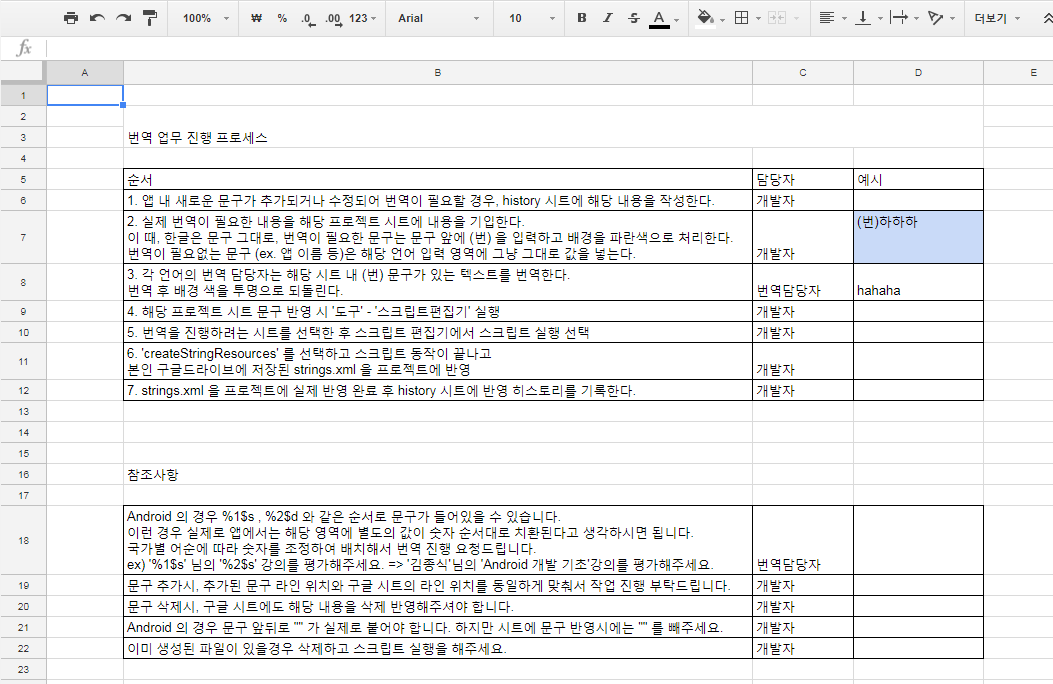
Task: Click the step 7 strings.xml cell
Action: coord(438,390)
